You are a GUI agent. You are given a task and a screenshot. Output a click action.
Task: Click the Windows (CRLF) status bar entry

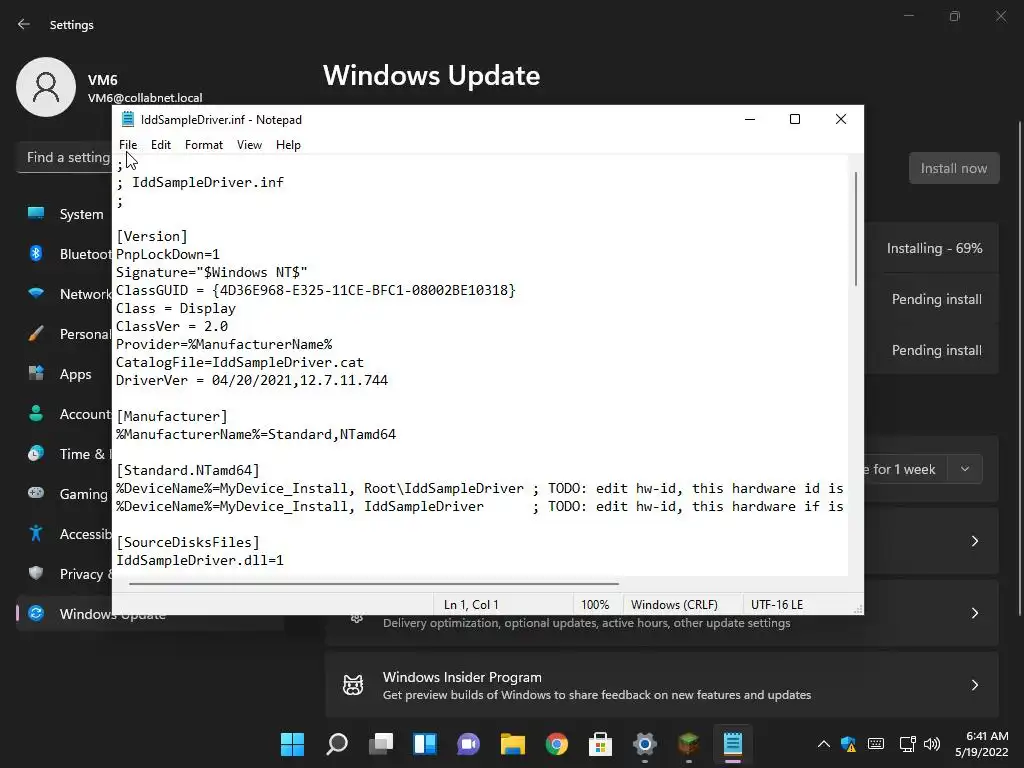pos(674,605)
